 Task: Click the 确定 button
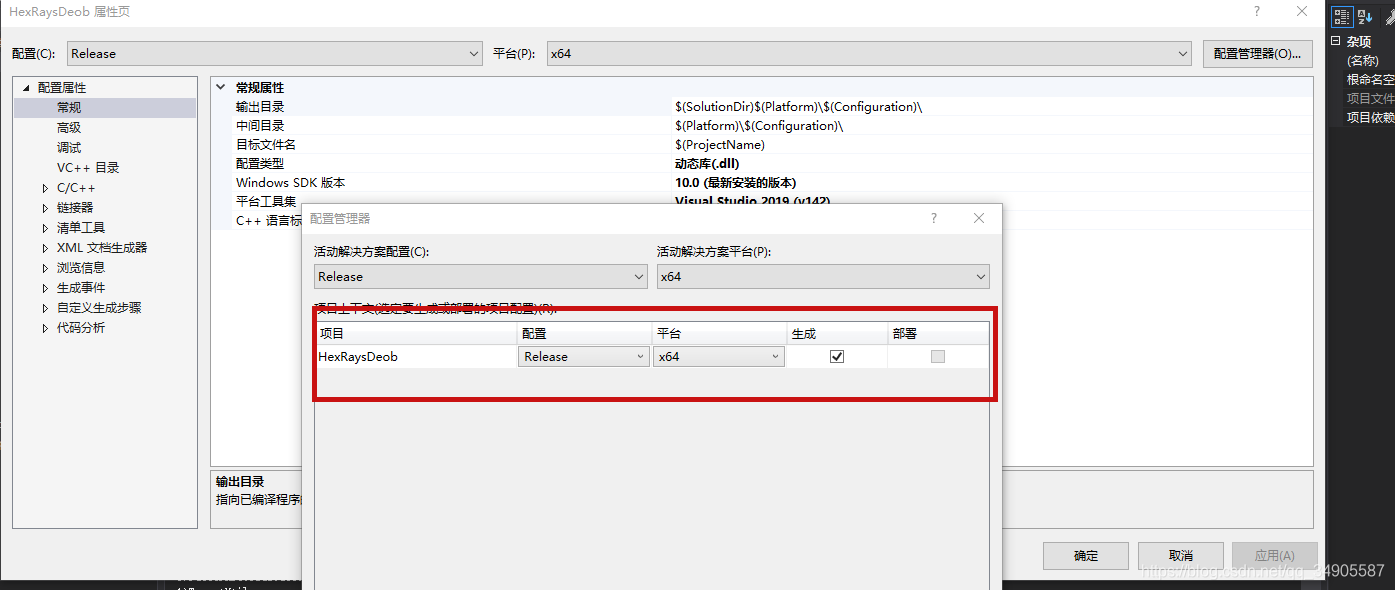pyautogui.click(x=1086, y=556)
